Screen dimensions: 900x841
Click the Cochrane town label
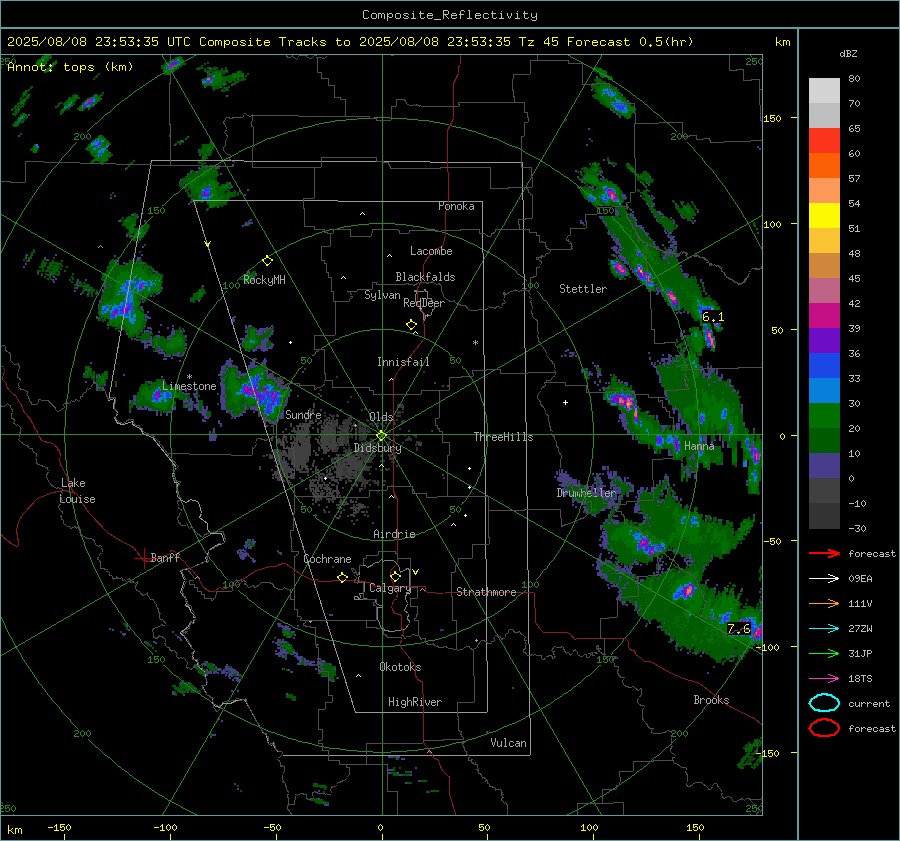(327, 559)
